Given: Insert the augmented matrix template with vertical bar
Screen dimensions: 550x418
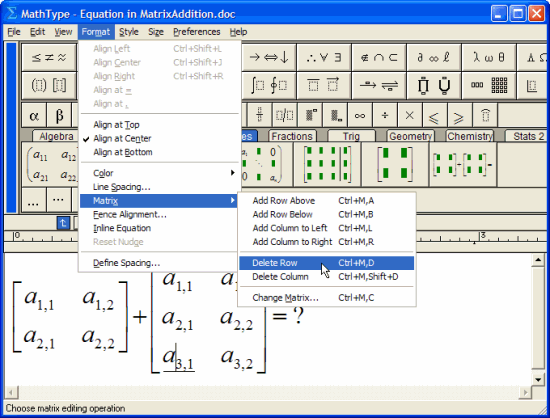Looking at the screenshot, I should 327,165.
